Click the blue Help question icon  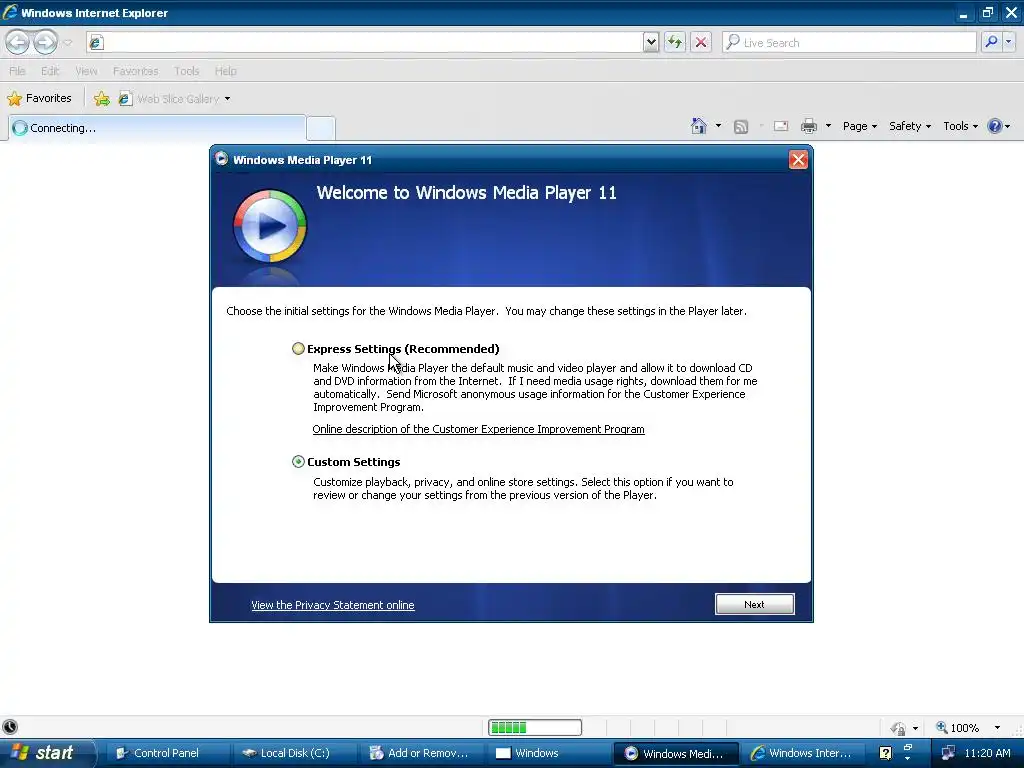point(995,126)
